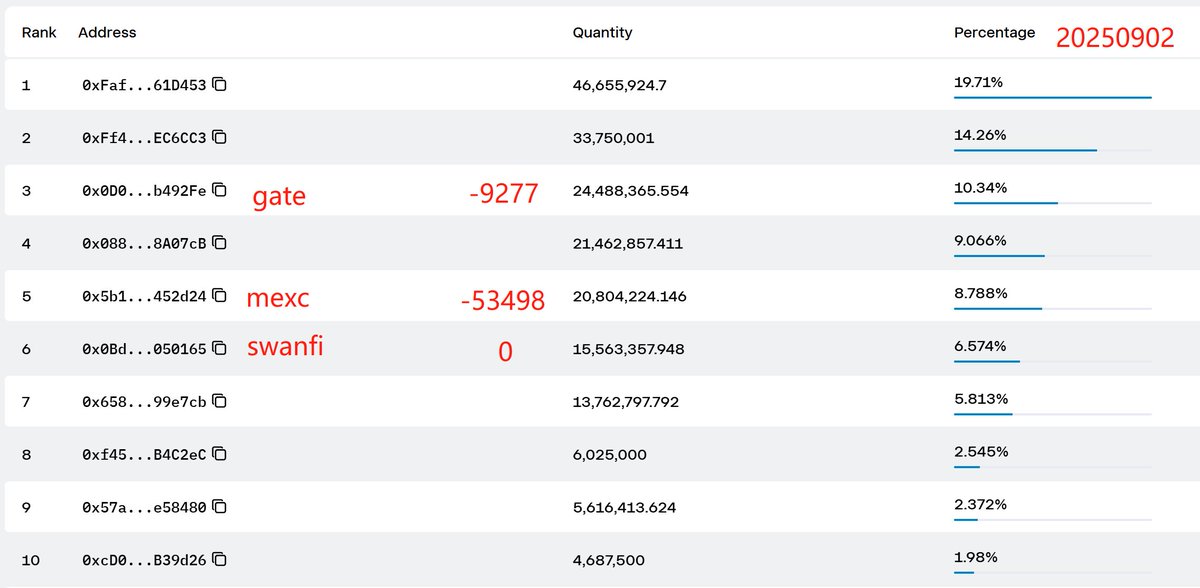1200x588 pixels.
Task: Click the Percentage column header
Action: pos(994,33)
